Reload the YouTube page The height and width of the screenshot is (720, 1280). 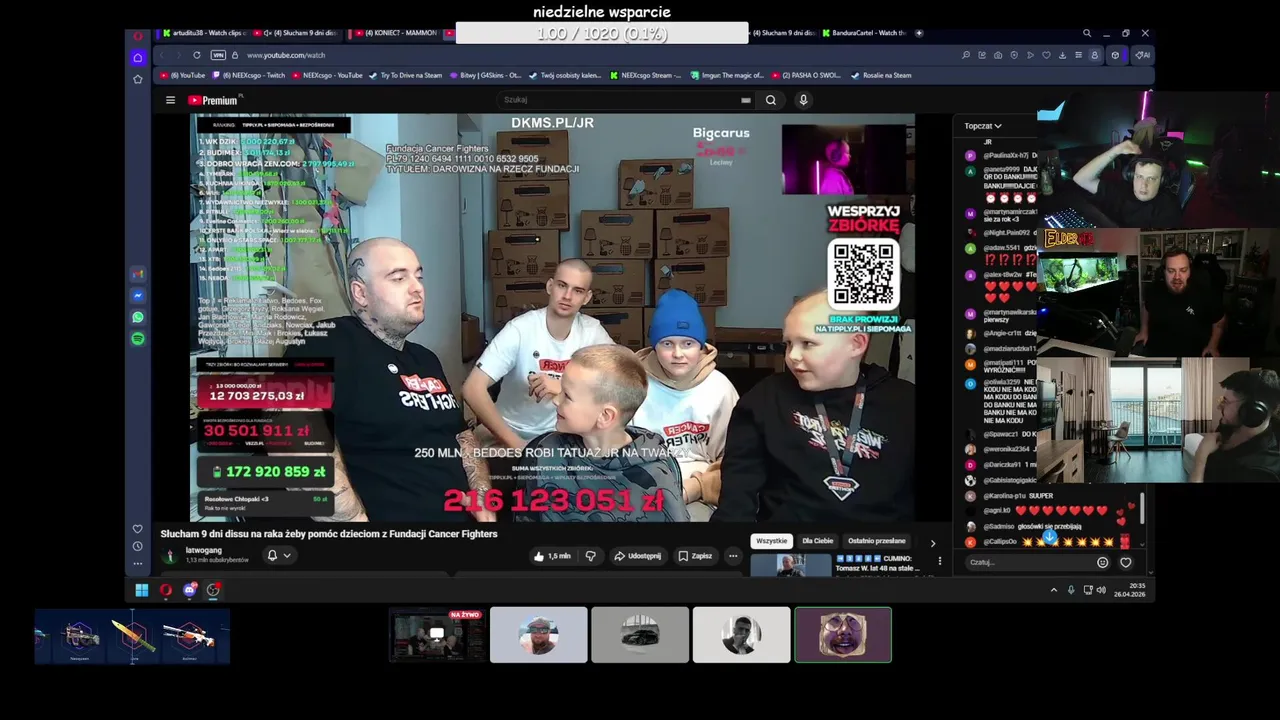click(x=197, y=55)
